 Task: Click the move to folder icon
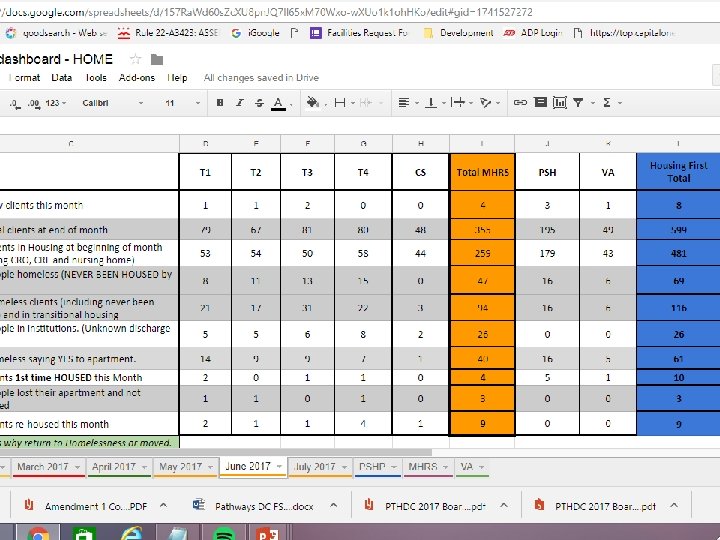click(x=157, y=60)
